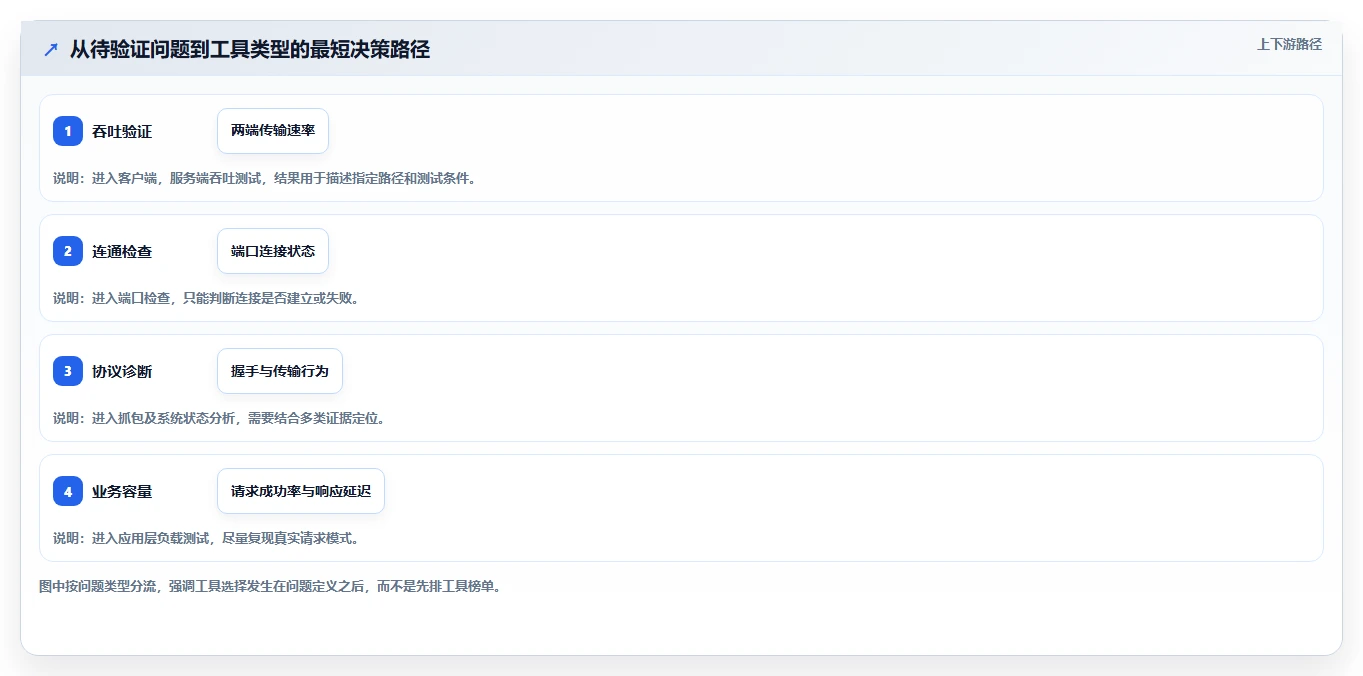Screen dimensions: 1363x676
Task: Click the footer note starting 图中按问题类型分流
Action: (x=271, y=586)
